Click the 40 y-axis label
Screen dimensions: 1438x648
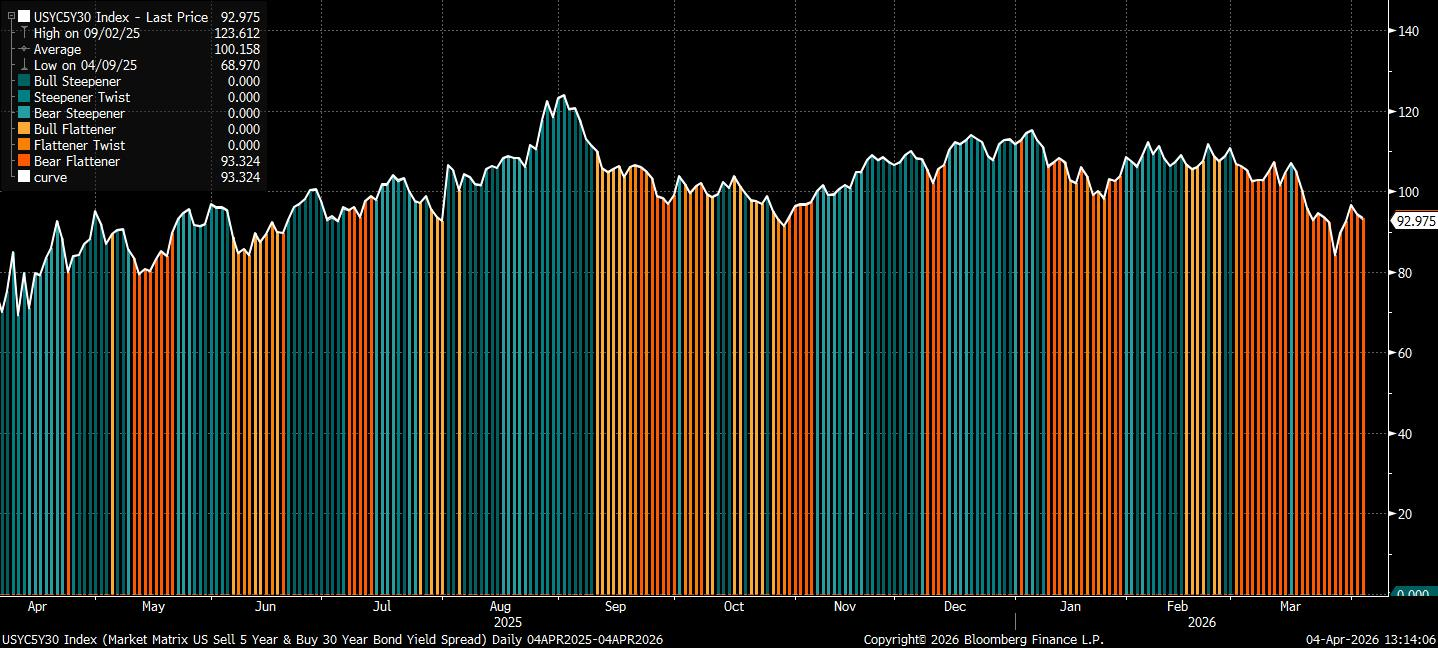[1406, 433]
